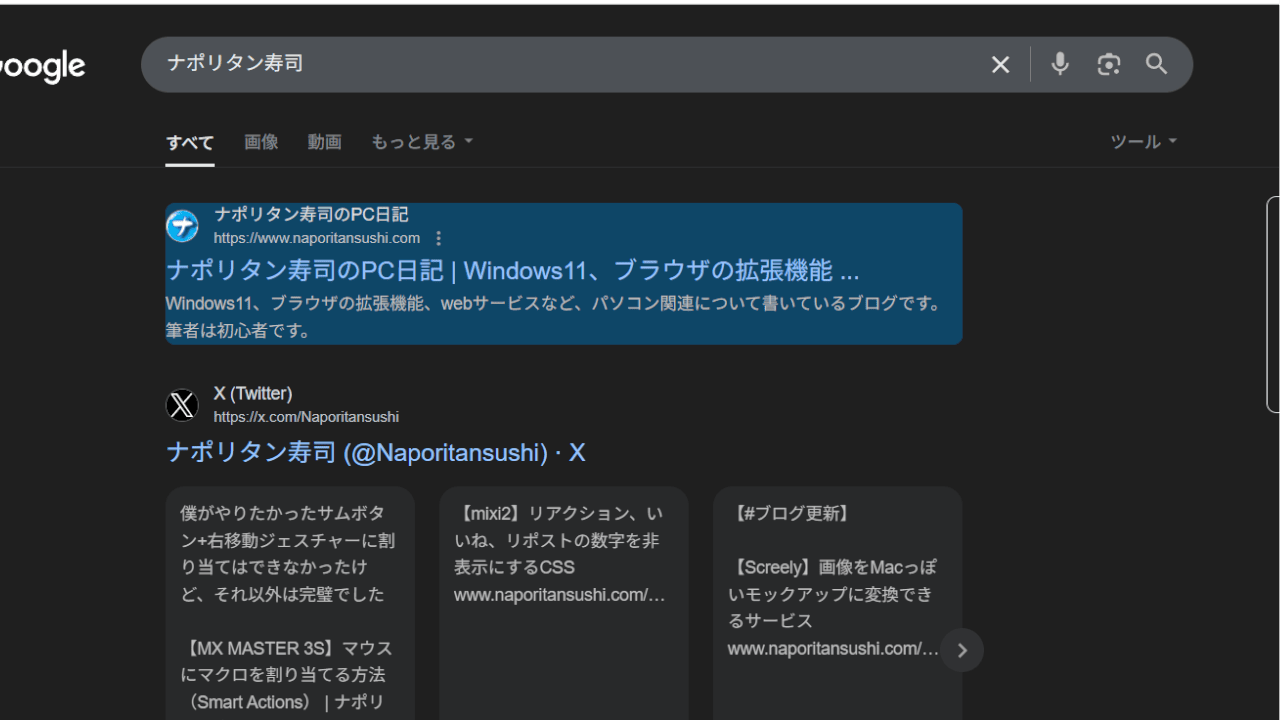Open the Screely ブログ更新 tweet card
The width and height of the screenshot is (1280, 720).
838,604
